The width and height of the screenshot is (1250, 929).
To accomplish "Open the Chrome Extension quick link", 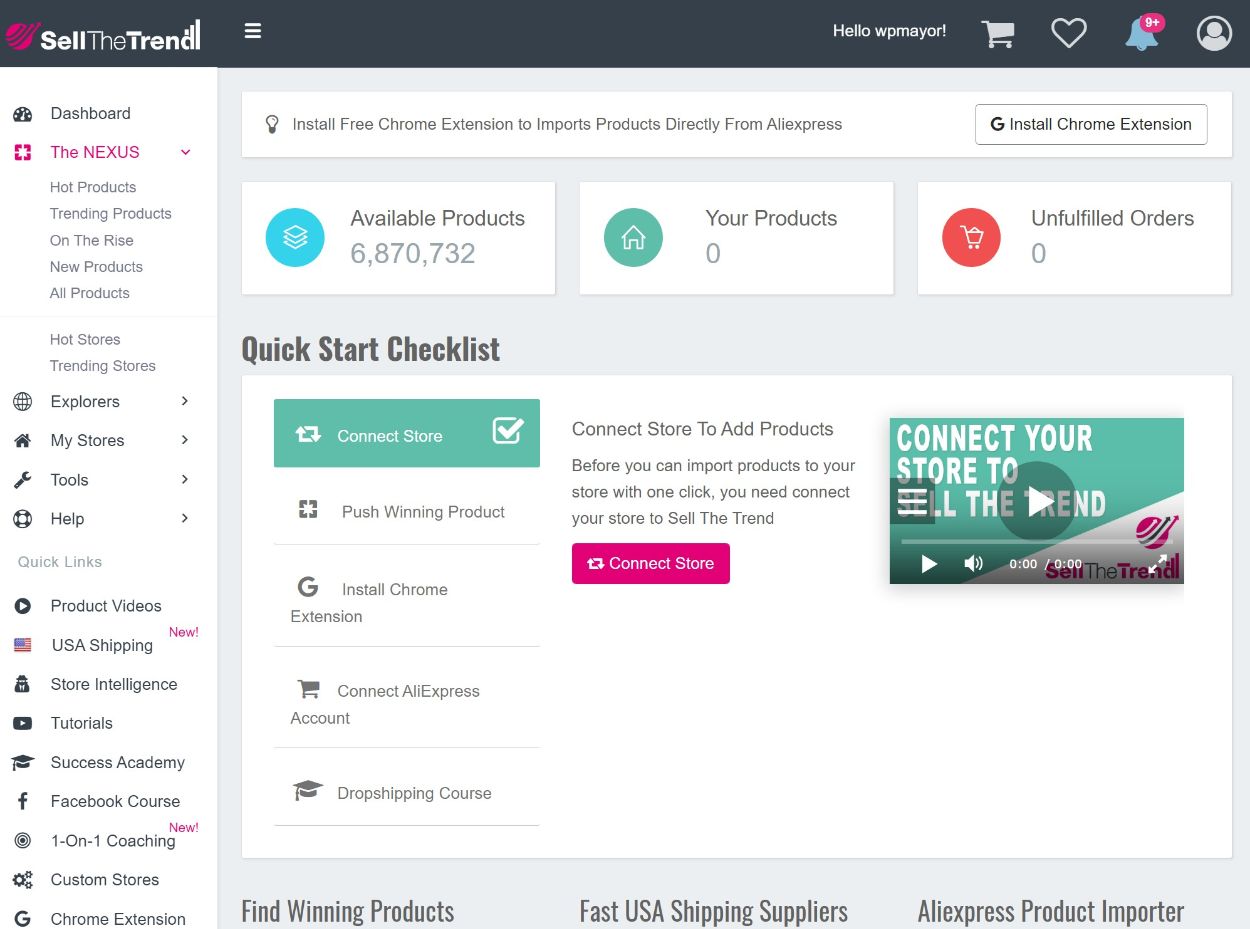I will click(x=118, y=919).
